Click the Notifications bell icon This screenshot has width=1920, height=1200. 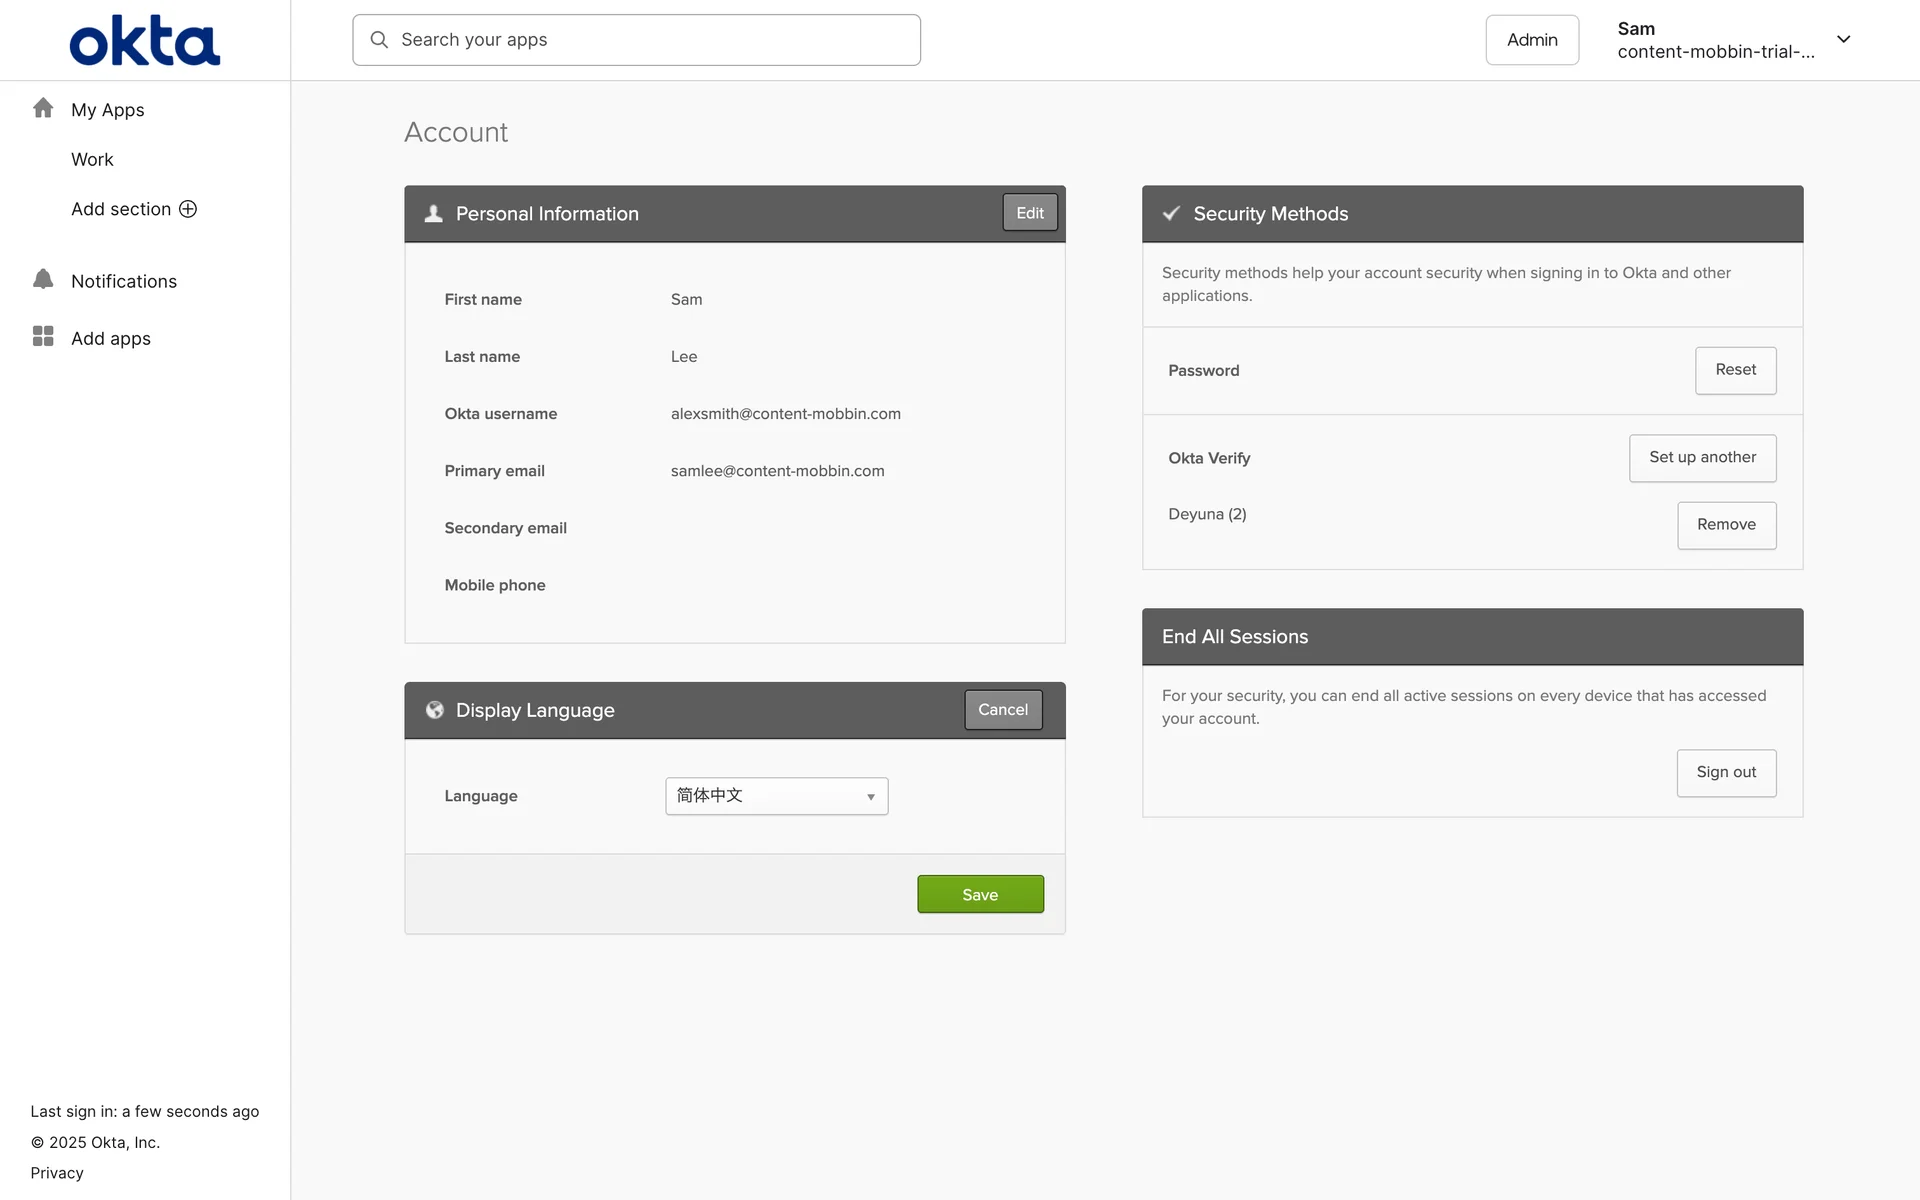tap(43, 279)
